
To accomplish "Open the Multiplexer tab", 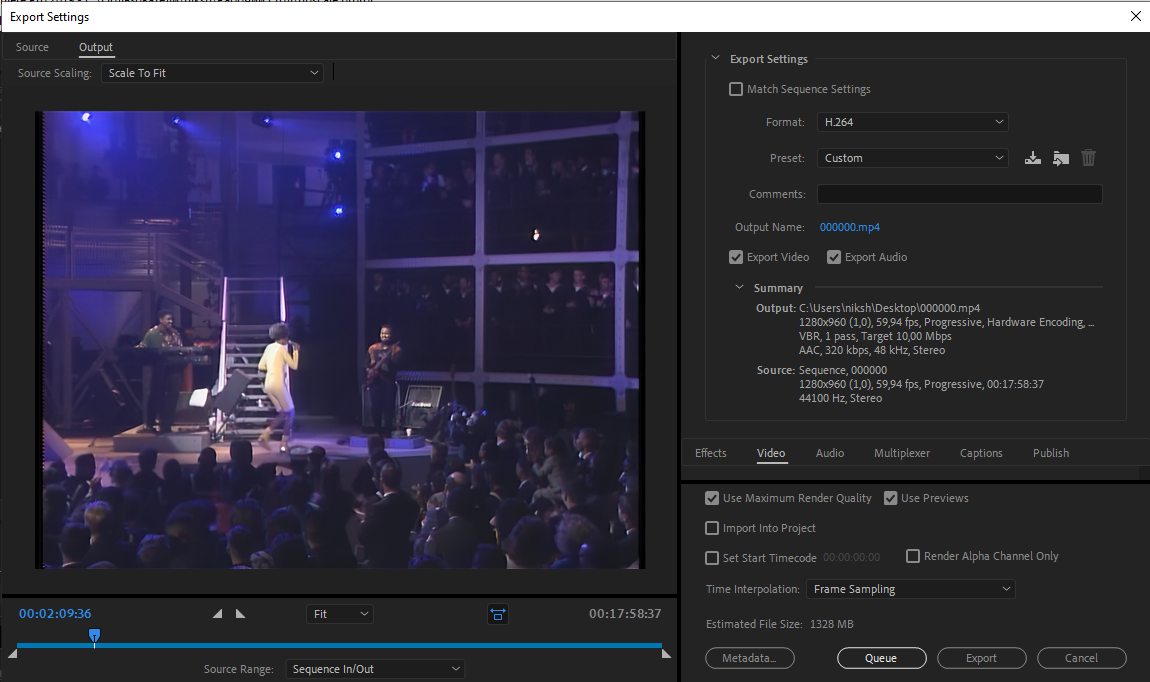I will pos(901,453).
